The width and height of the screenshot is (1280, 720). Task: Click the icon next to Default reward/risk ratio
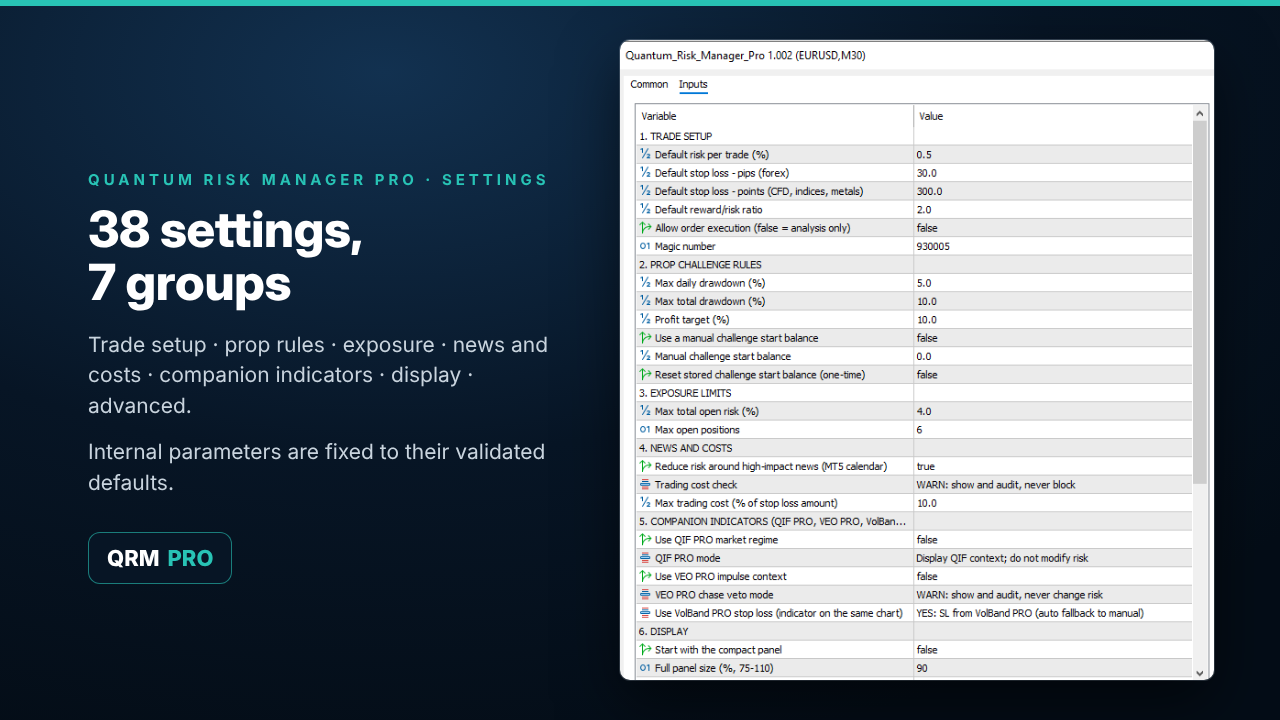pos(645,209)
